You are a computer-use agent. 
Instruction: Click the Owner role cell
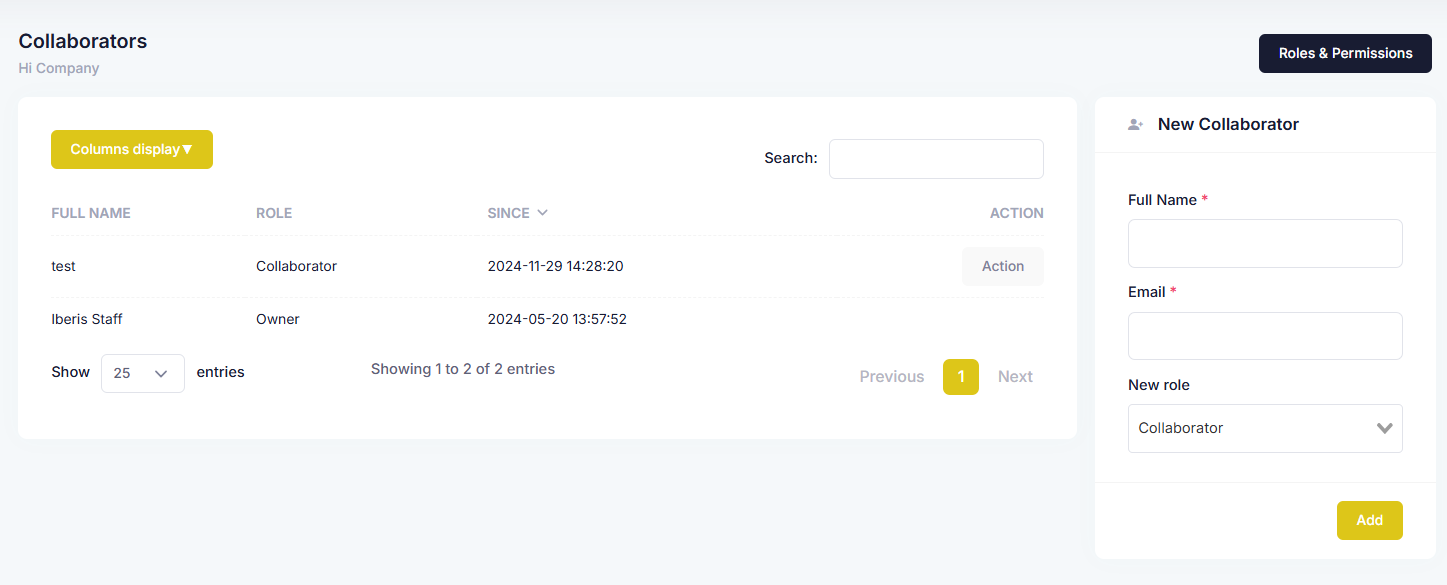[278, 319]
